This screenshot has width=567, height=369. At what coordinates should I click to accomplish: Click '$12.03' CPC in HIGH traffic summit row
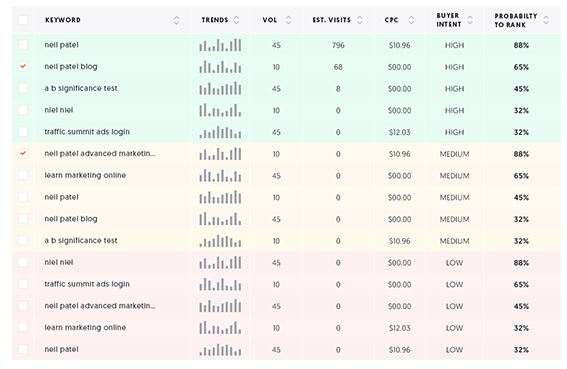[400, 132]
